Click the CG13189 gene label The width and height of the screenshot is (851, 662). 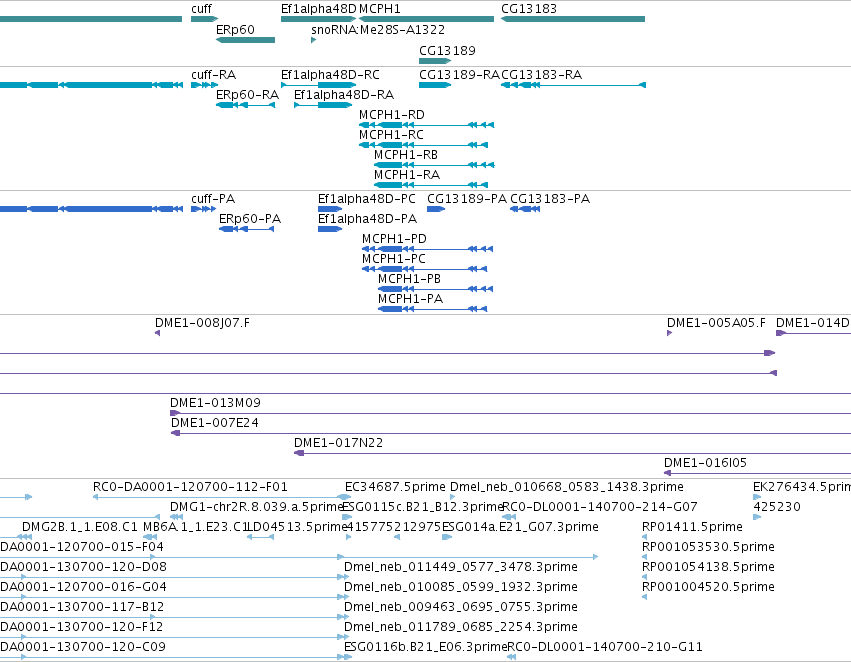pyautogui.click(x=447, y=50)
